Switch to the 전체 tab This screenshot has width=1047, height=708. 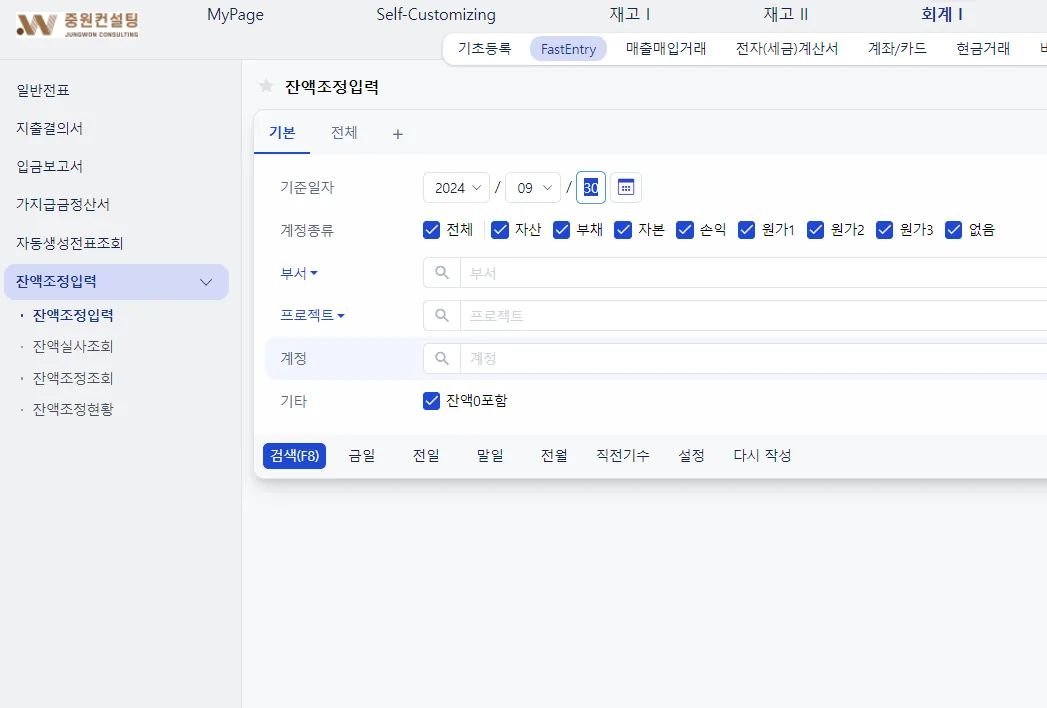click(x=344, y=132)
